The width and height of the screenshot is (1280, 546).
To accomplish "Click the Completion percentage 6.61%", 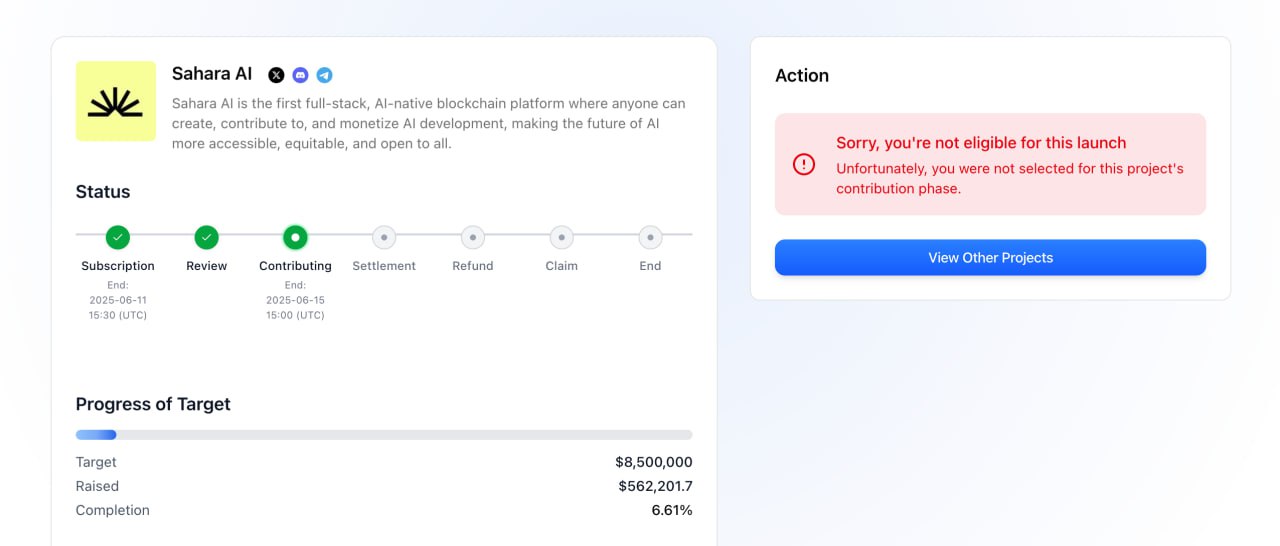I will (672, 510).
